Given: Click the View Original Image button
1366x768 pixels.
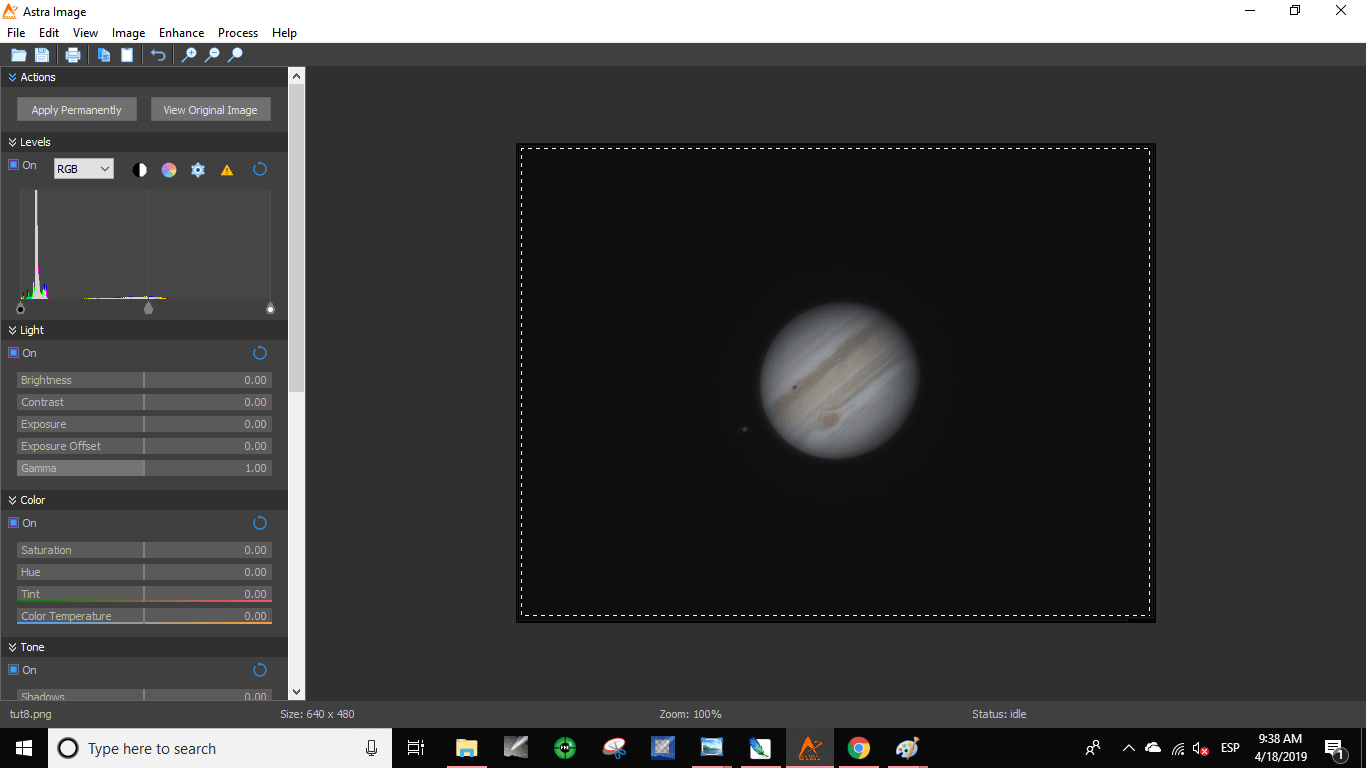Looking at the screenshot, I should (x=210, y=110).
